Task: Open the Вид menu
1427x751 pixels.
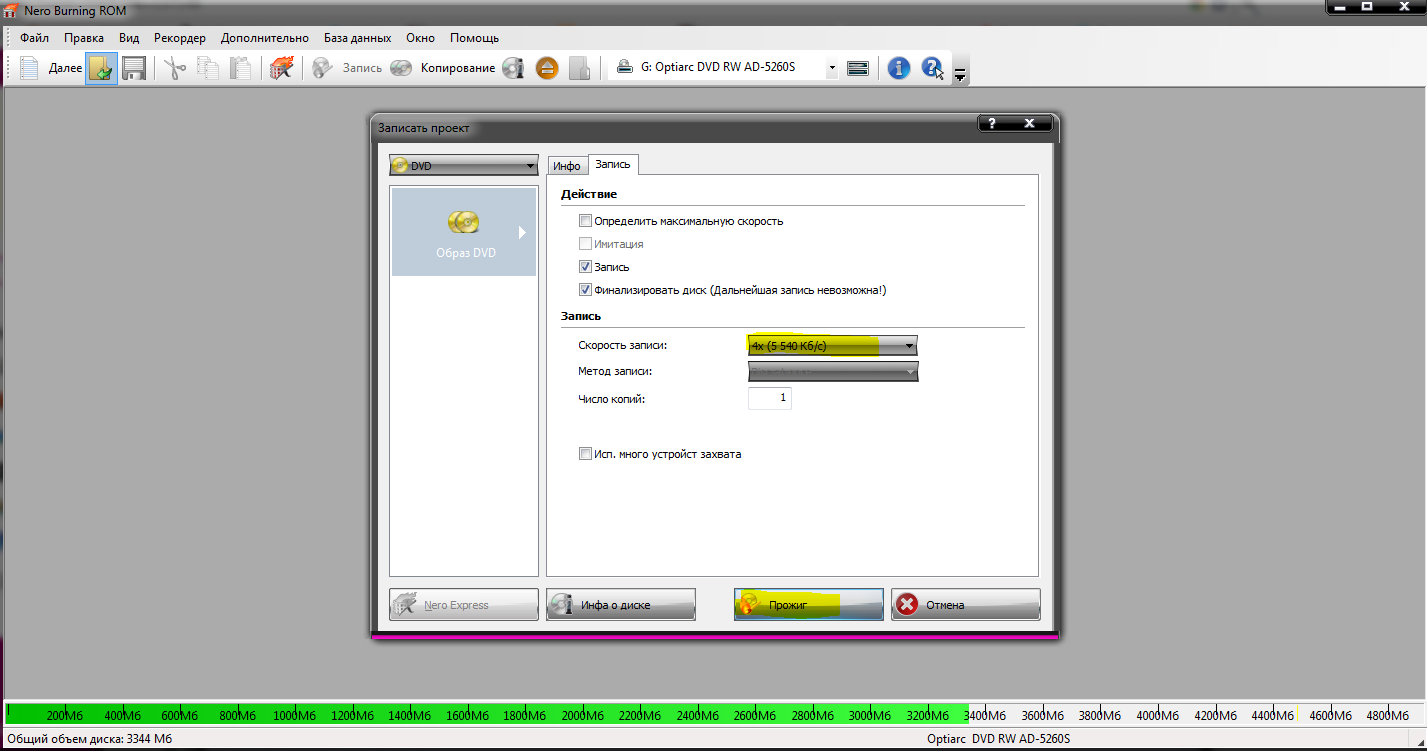Action: click(x=129, y=38)
